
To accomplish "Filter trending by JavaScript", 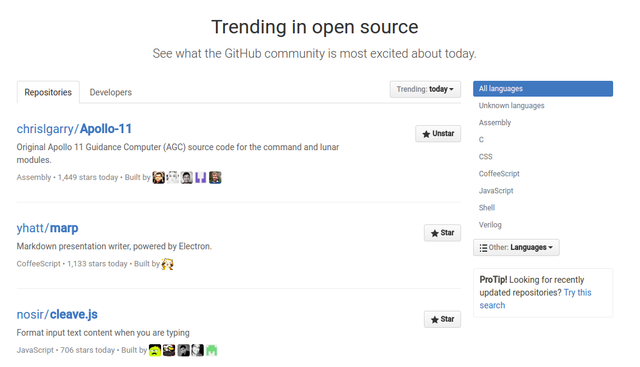I will (x=496, y=191).
